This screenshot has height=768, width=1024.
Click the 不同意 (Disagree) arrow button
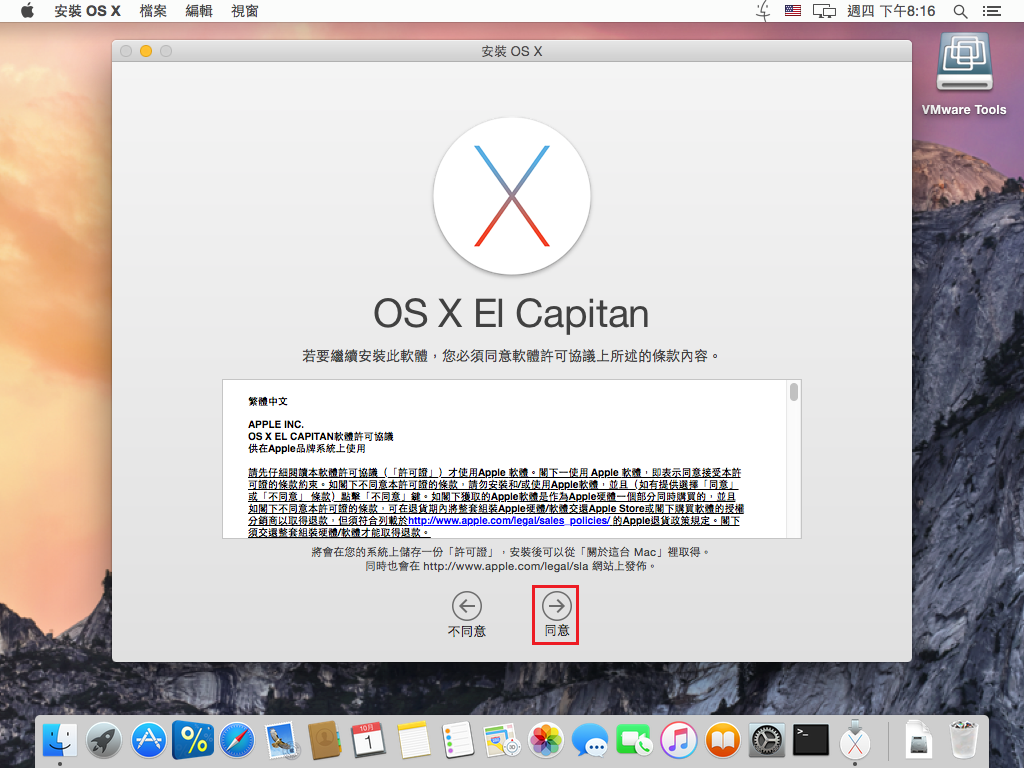pos(467,607)
